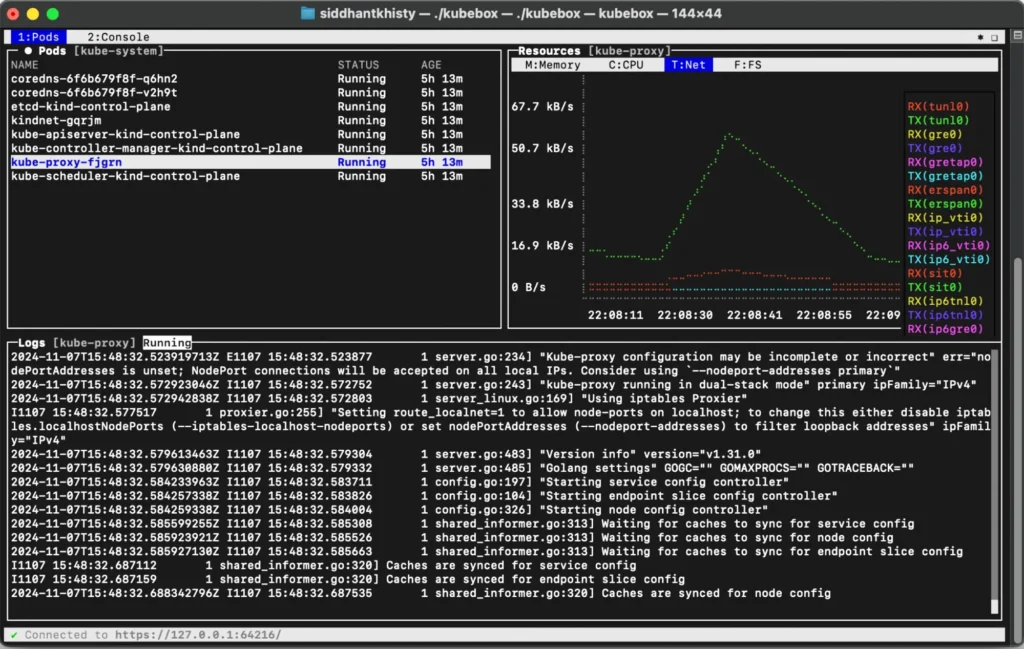Click the Logs [kube-proxy] panel title
This screenshot has width=1024, height=649.
tap(76, 343)
